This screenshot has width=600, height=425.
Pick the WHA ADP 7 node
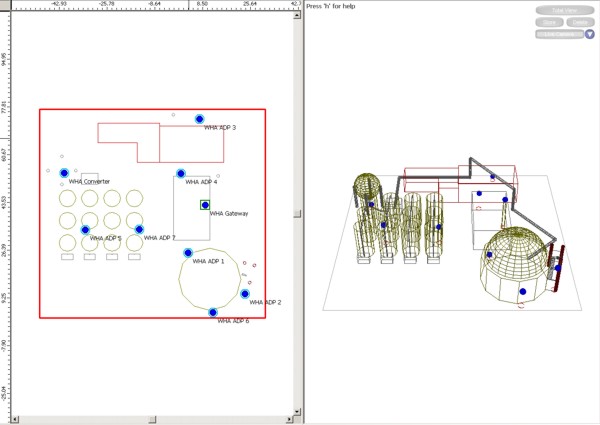[x=139, y=230]
